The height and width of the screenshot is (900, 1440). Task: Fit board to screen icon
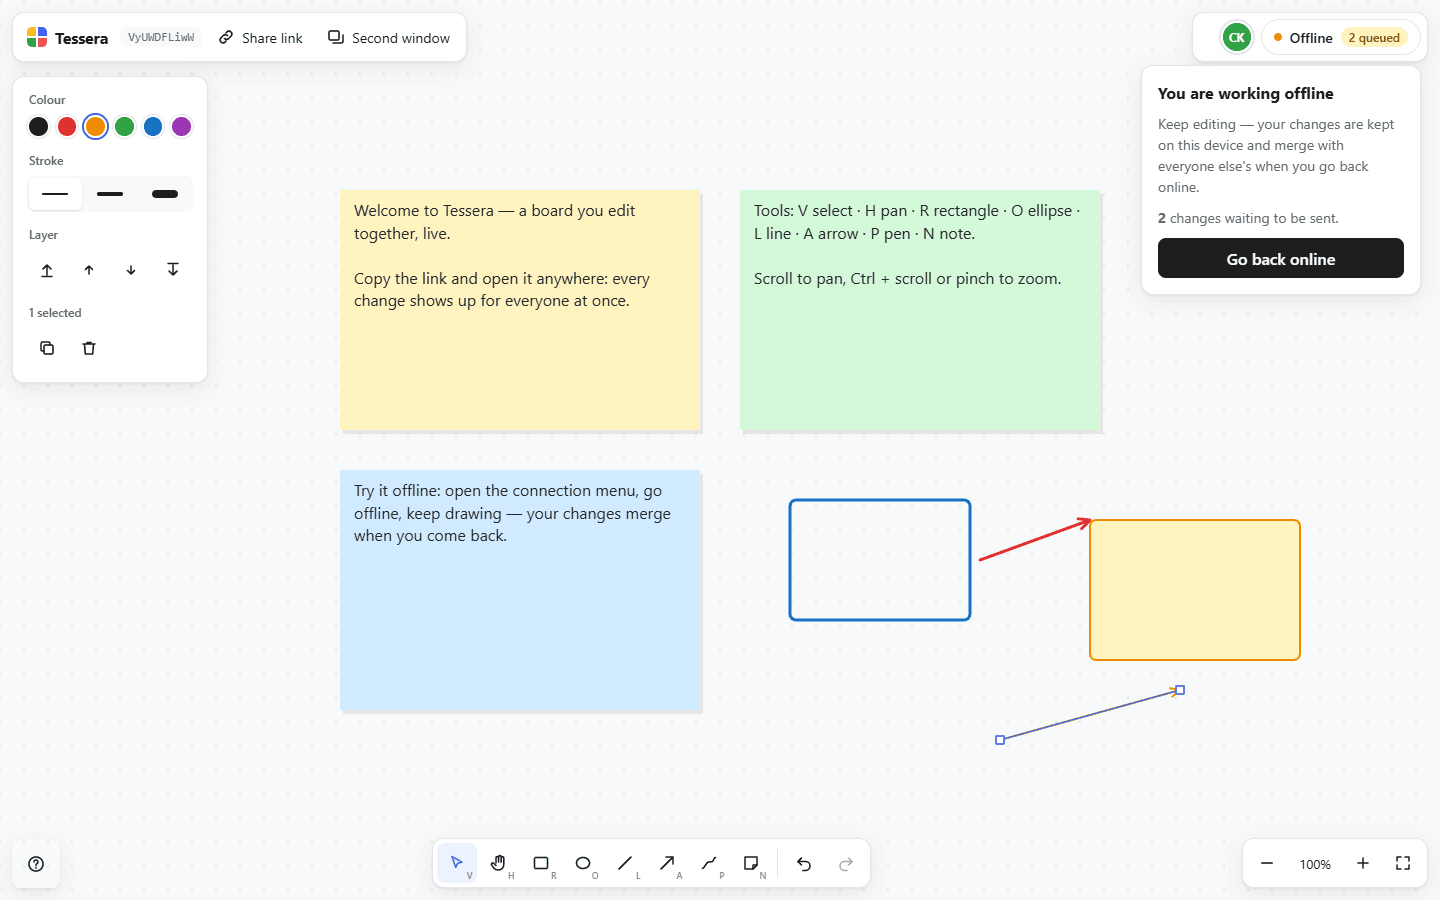[x=1403, y=864]
